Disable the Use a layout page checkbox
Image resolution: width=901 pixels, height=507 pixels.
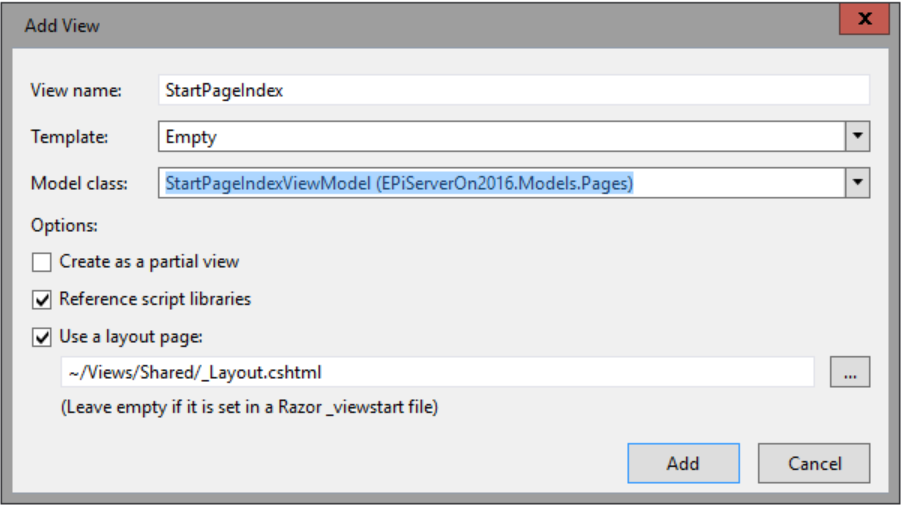42,338
